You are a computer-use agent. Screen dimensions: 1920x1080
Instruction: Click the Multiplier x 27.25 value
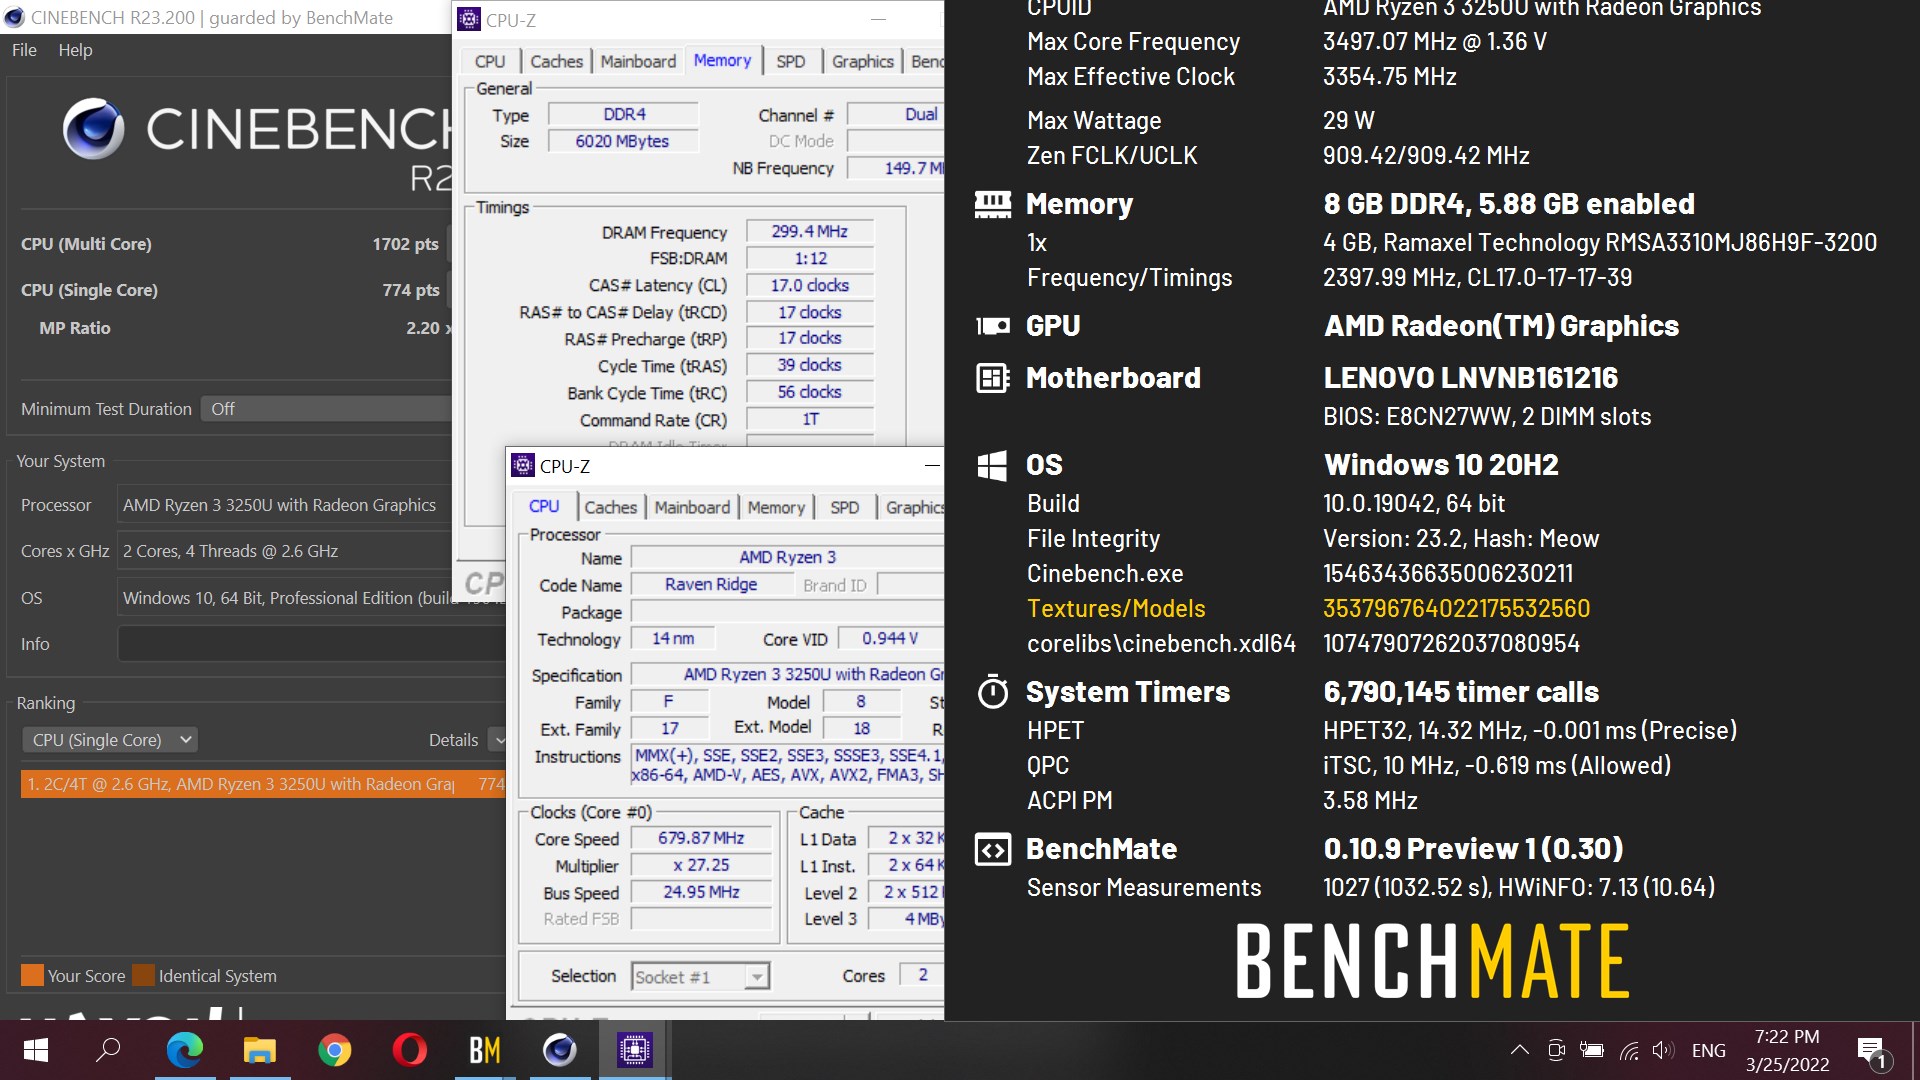(x=701, y=865)
